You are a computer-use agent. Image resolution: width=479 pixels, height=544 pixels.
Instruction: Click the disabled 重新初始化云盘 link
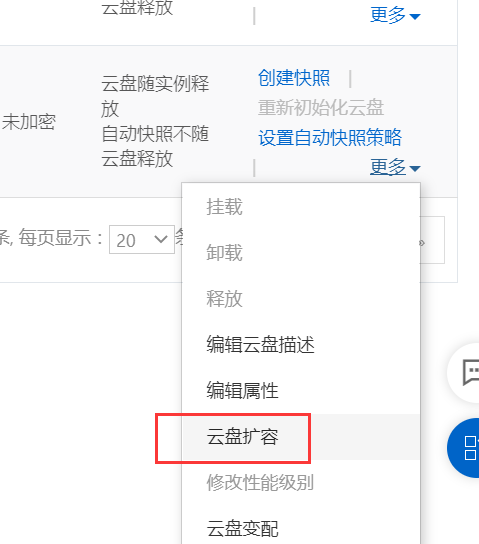click(x=321, y=108)
